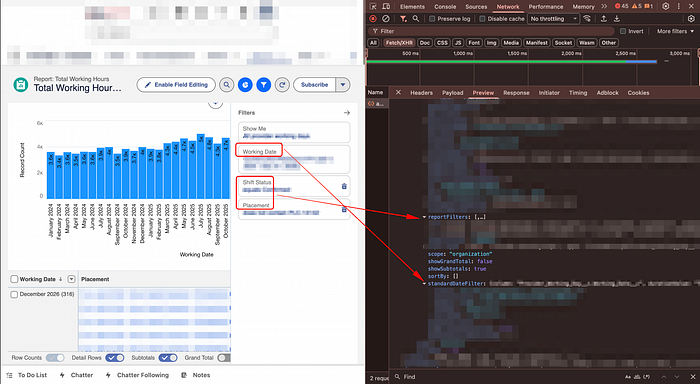This screenshot has height=384, width=700.
Task: Remove the Placement filter with the trash icon
Action: (344, 209)
